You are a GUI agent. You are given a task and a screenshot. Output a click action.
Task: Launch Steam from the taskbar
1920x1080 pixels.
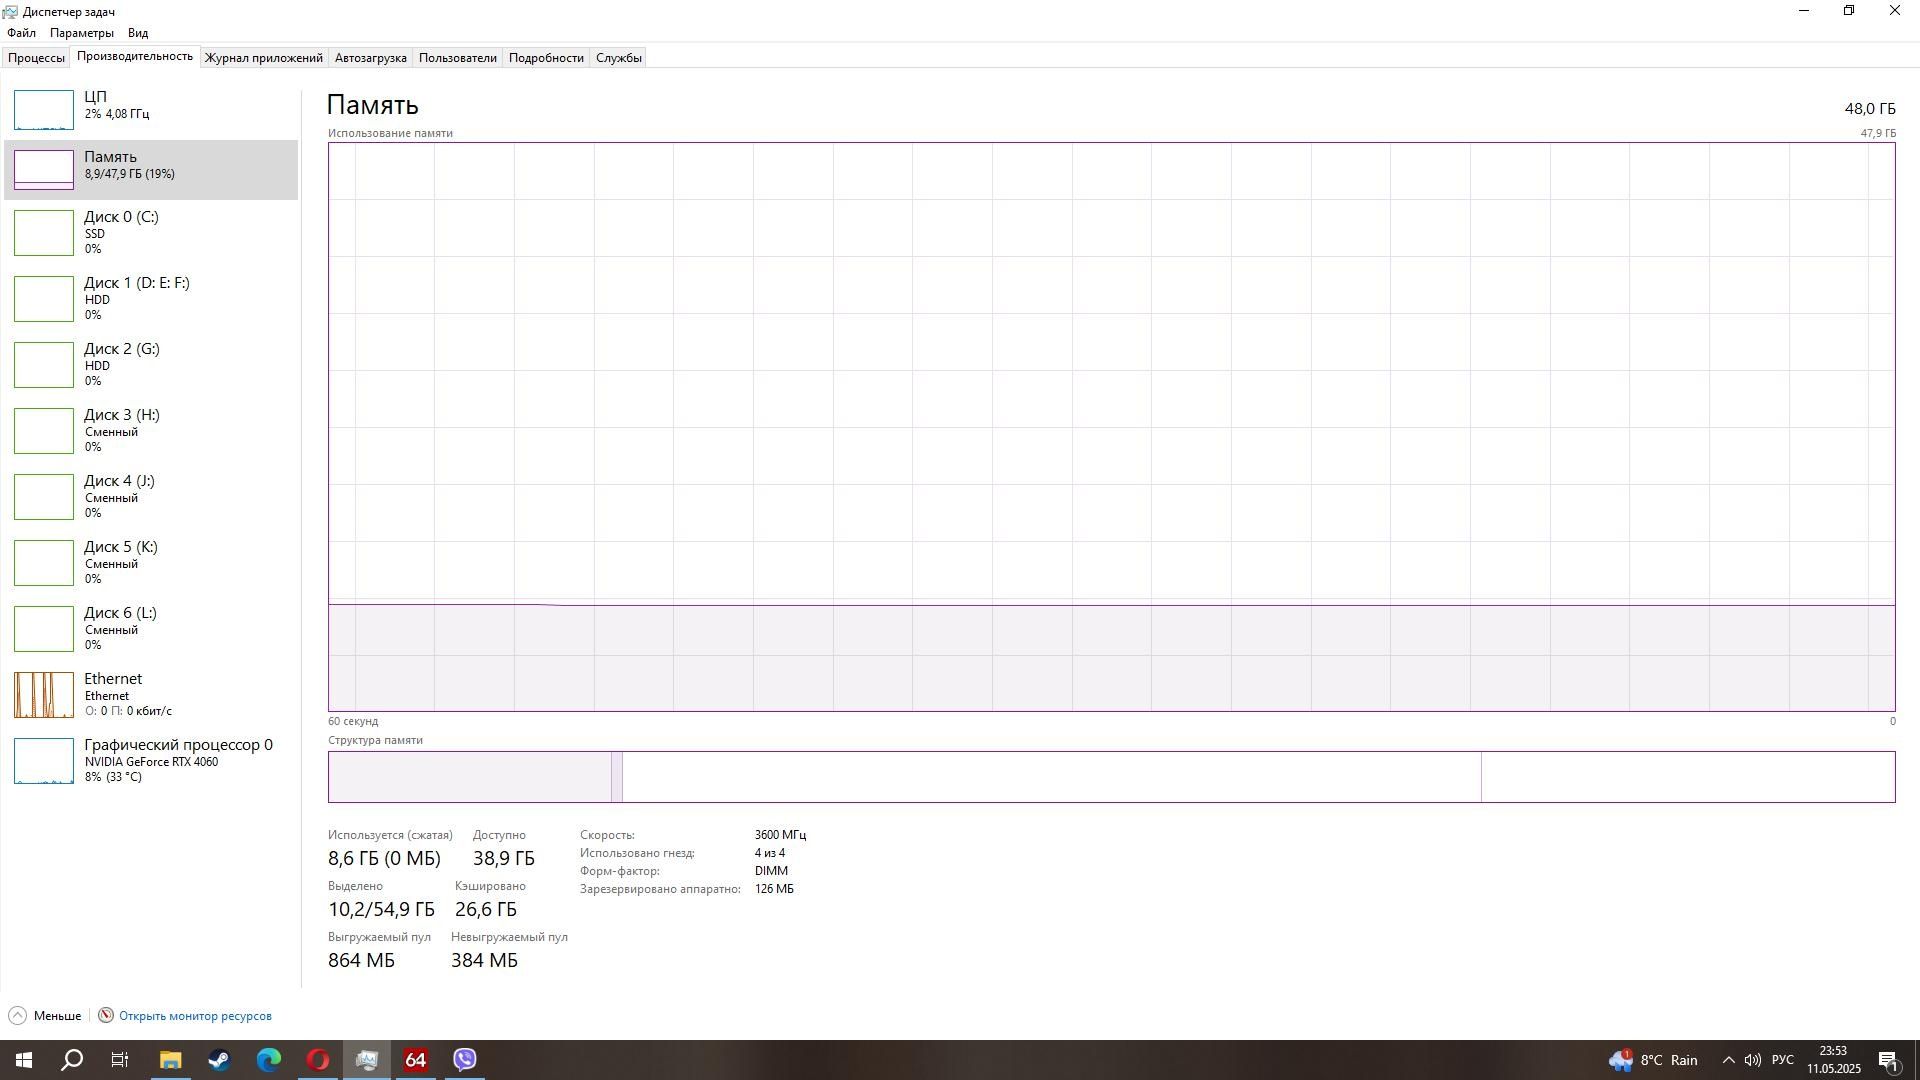coord(219,1060)
